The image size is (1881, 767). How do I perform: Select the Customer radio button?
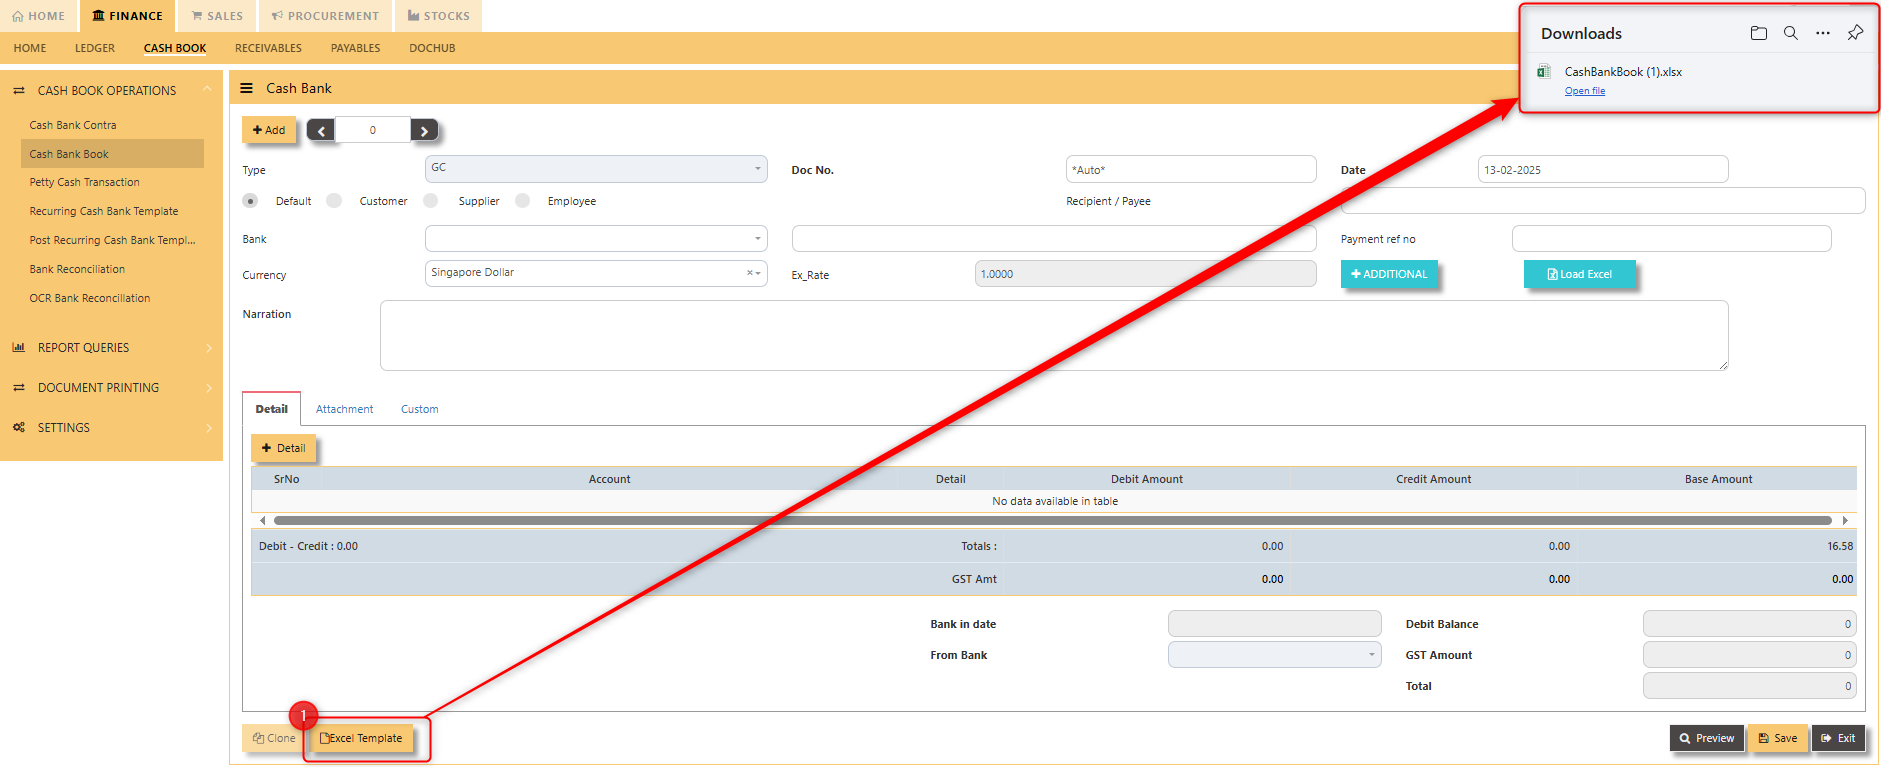(x=334, y=201)
